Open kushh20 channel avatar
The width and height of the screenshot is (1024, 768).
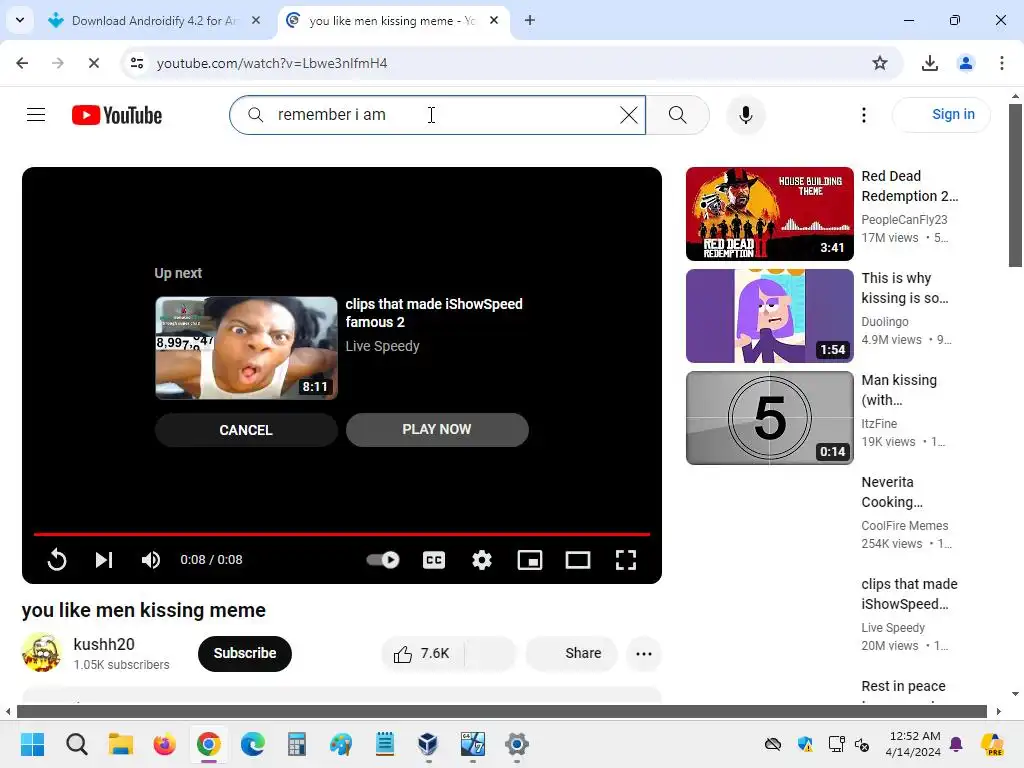(x=42, y=652)
